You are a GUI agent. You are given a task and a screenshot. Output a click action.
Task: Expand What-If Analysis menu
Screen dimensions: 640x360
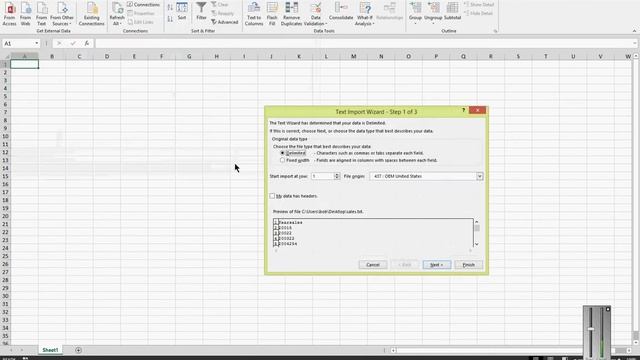click(364, 14)
